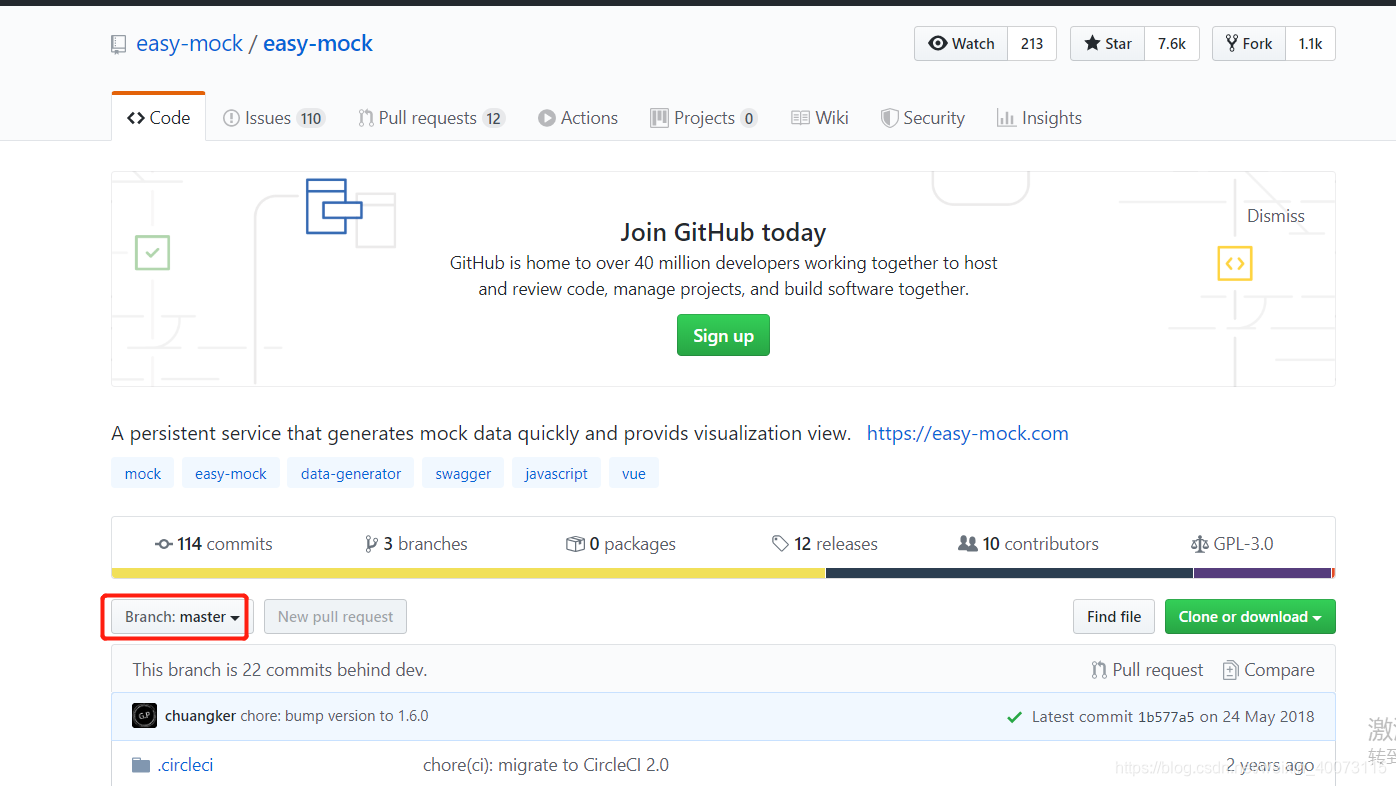The width and height of the screenshot is (1396, 786).
Task: Open commit chore(ci): migrate to CircleCI 2.0
Action: [x=546, y=765]
